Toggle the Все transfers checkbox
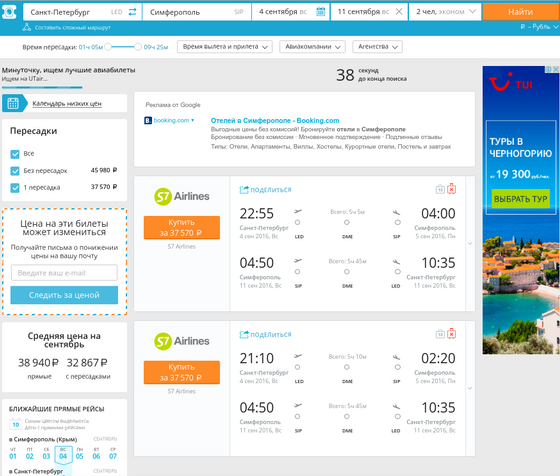The image size is (560, 476). [x=15, y=154]
